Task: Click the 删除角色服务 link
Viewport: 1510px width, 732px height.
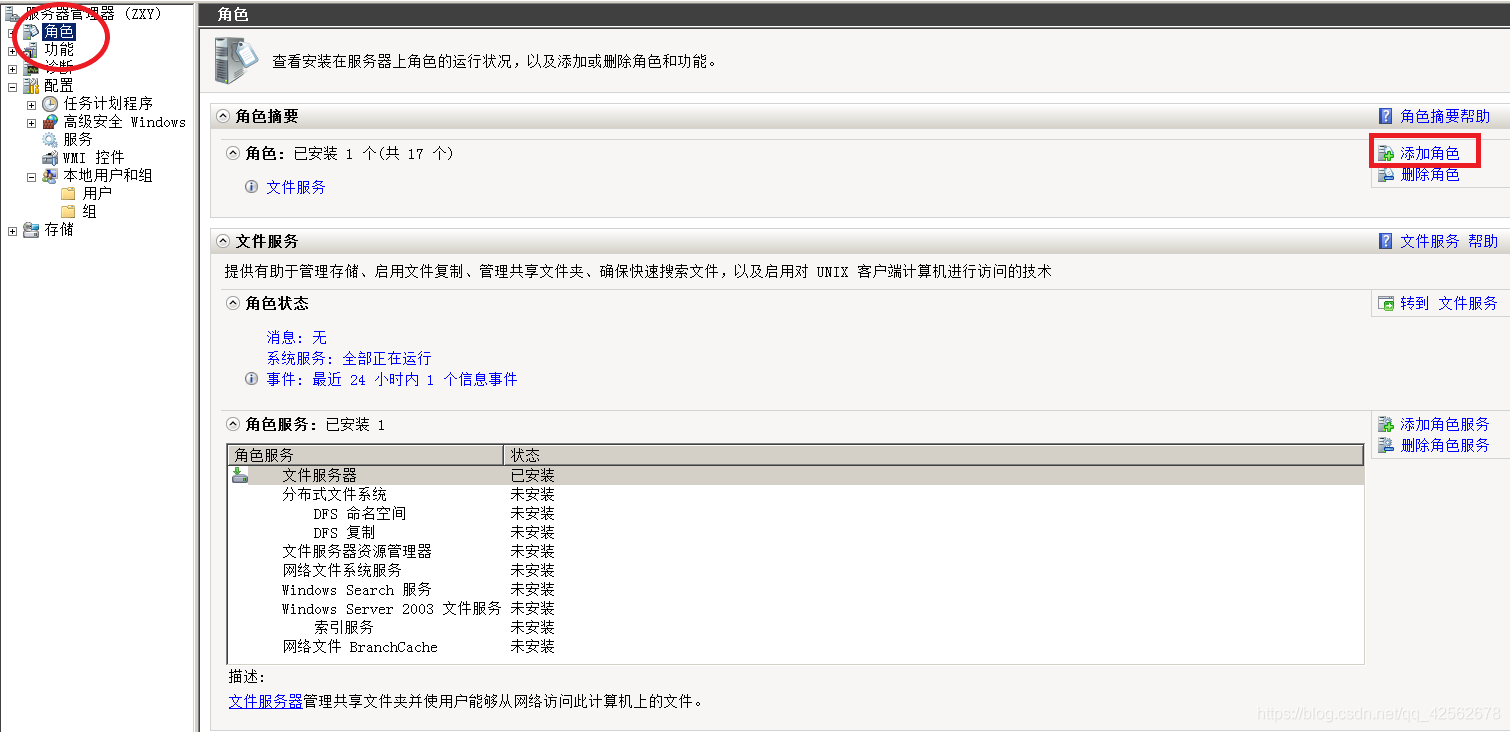Action: (x=1445, y=445)
